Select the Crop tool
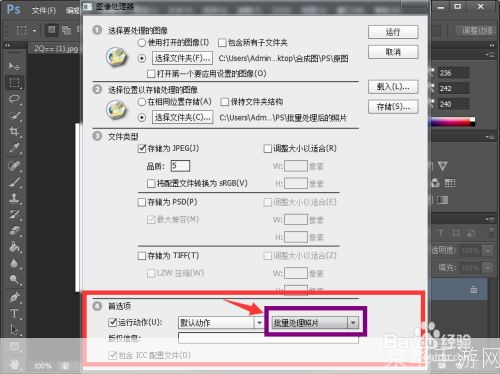Image resolution: width=500 pixels, height=374 pixels. [x=14, y=131]
